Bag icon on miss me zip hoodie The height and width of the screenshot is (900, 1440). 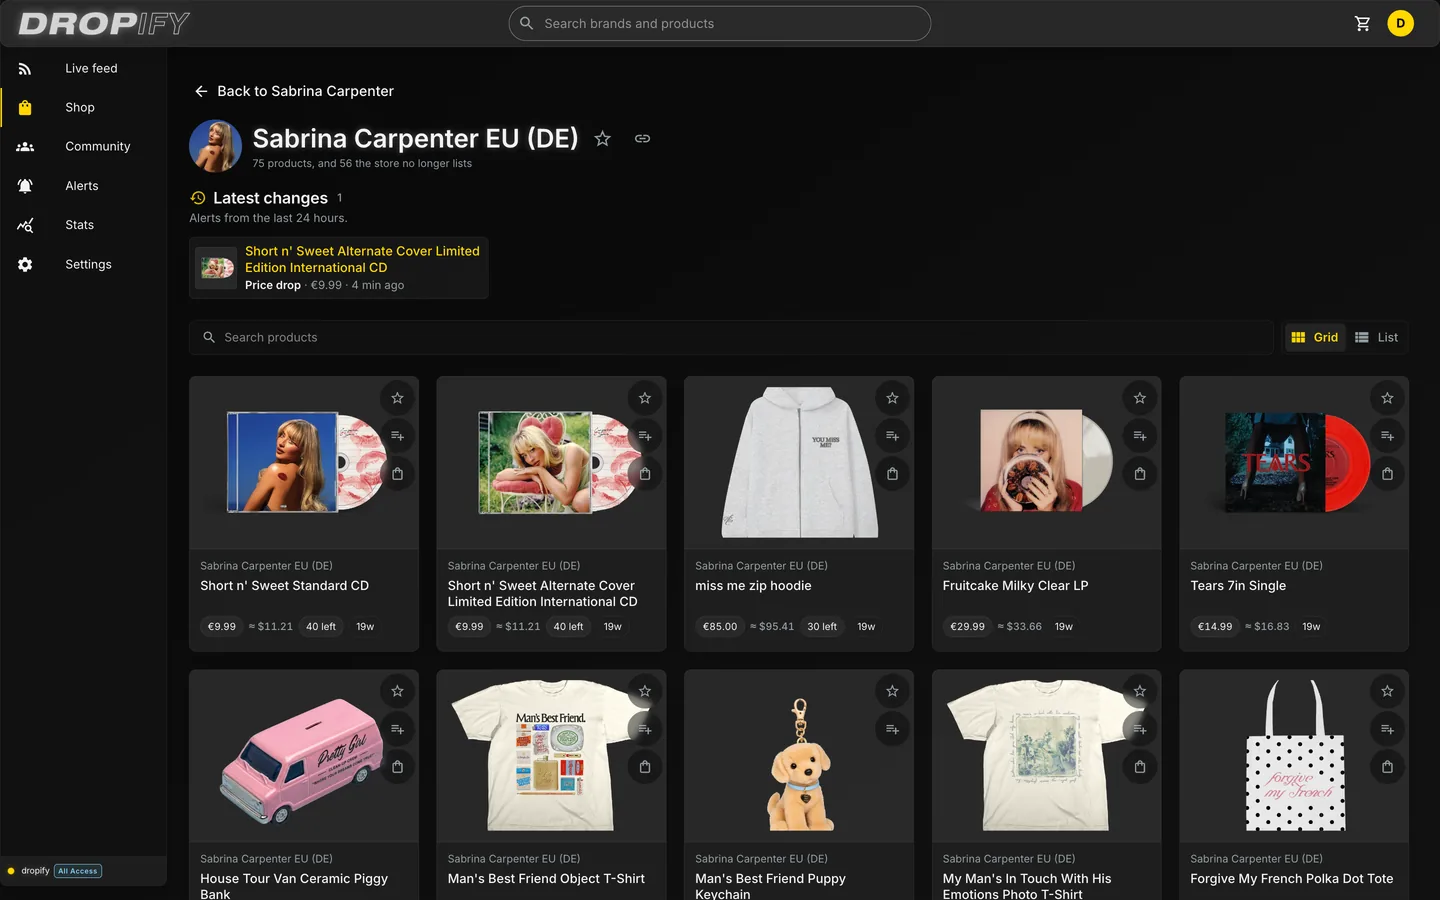[892, 474]
